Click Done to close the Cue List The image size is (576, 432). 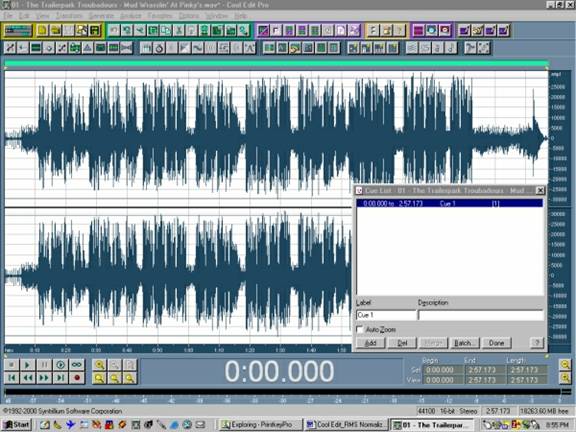(x=496, y=343)
